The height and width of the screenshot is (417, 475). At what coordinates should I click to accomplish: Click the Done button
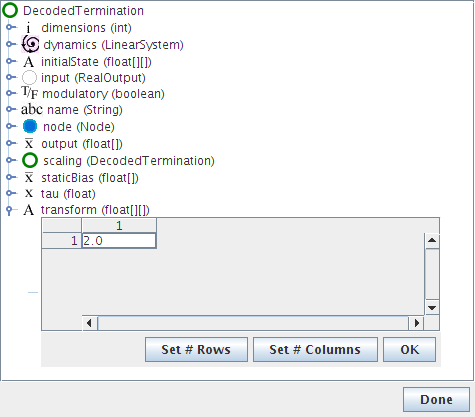click(x=436, y=399)
